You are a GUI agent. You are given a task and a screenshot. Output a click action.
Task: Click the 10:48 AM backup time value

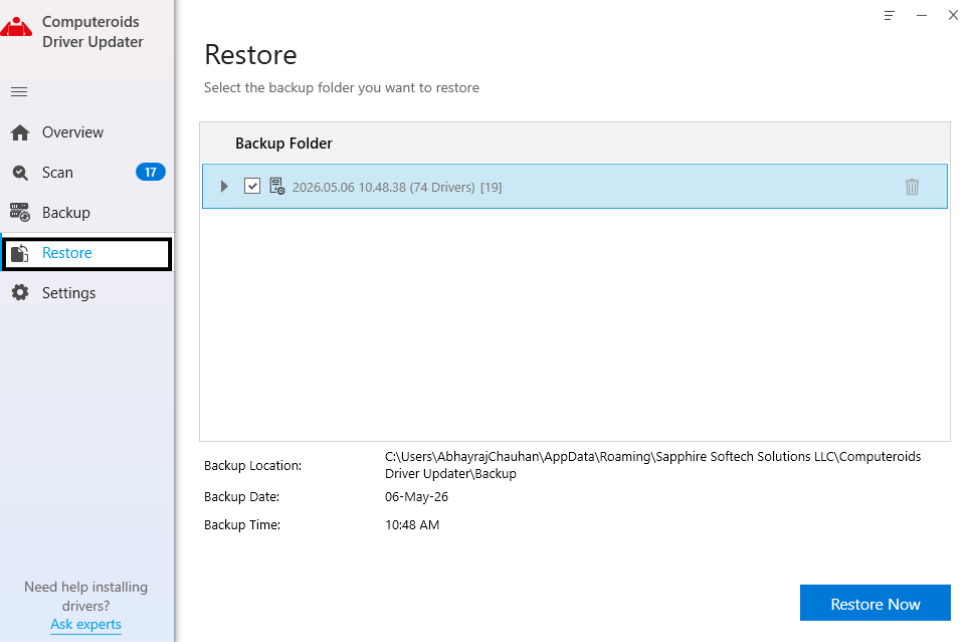click(412, 525)
